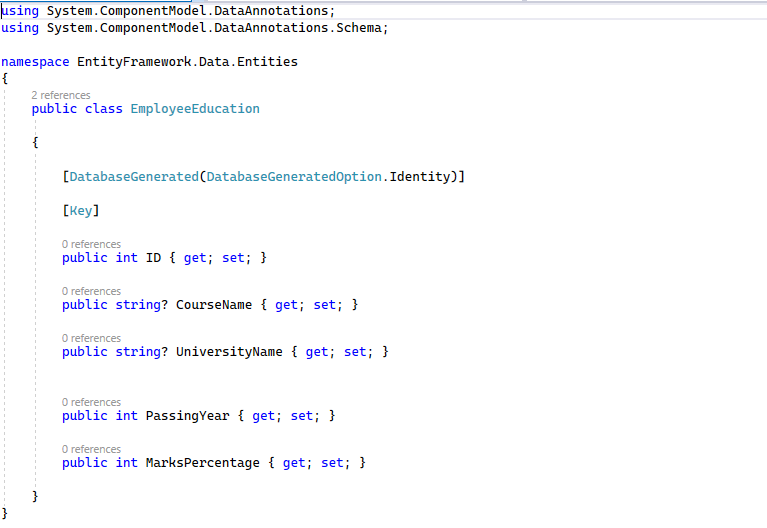Click the ID property name
Viewport: 767px width, 528px height.
point(153,258)
